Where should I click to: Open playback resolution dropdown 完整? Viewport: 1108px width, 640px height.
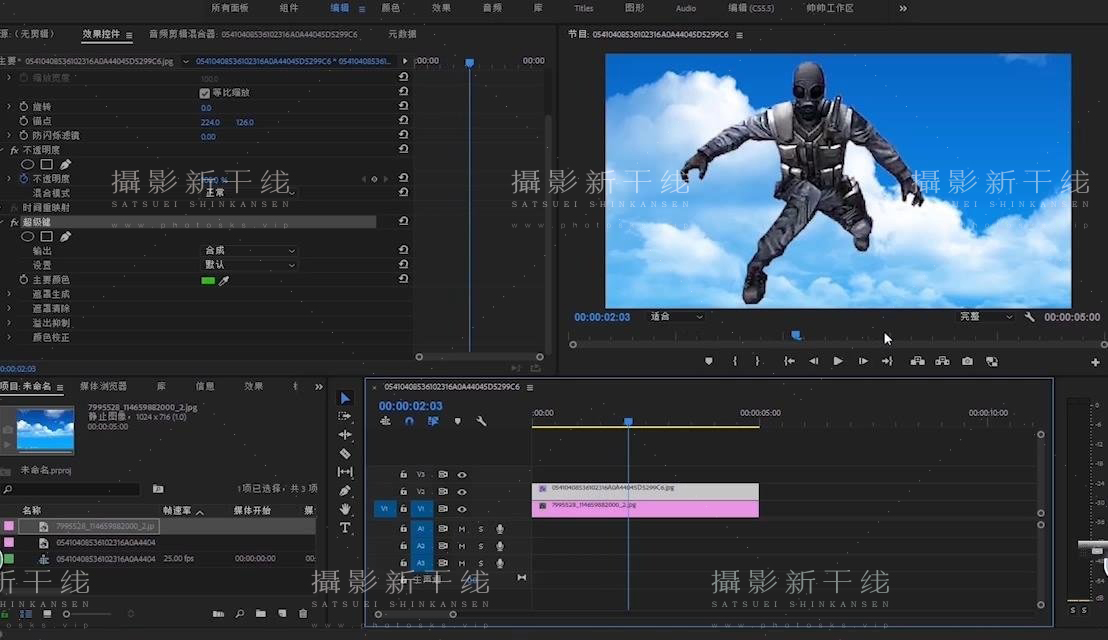(985, 316)
